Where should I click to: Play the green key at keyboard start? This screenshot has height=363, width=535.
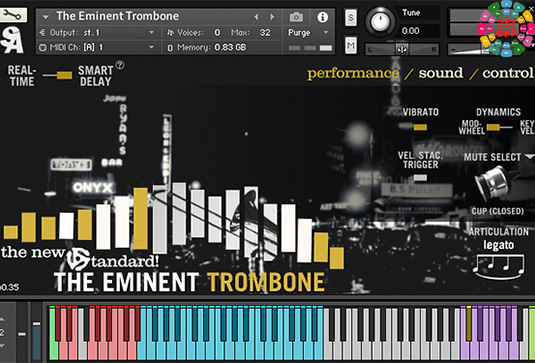point(53,334)
